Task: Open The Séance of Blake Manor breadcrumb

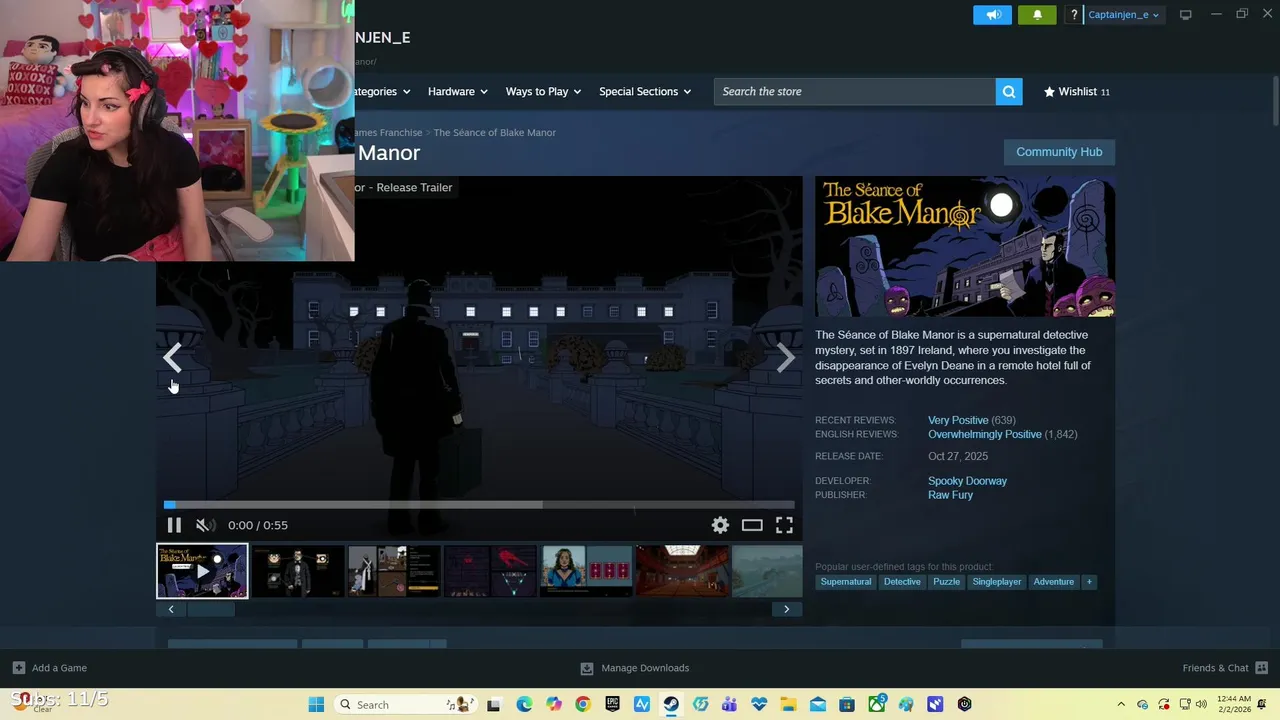Action: point(494,132)
